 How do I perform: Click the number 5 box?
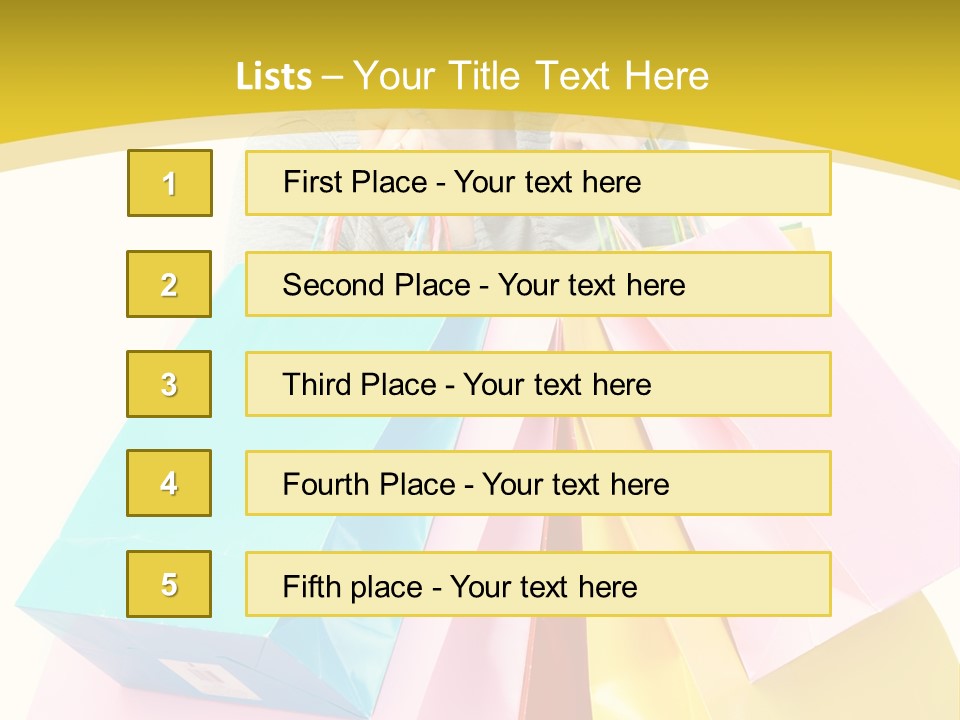[170, 584]
